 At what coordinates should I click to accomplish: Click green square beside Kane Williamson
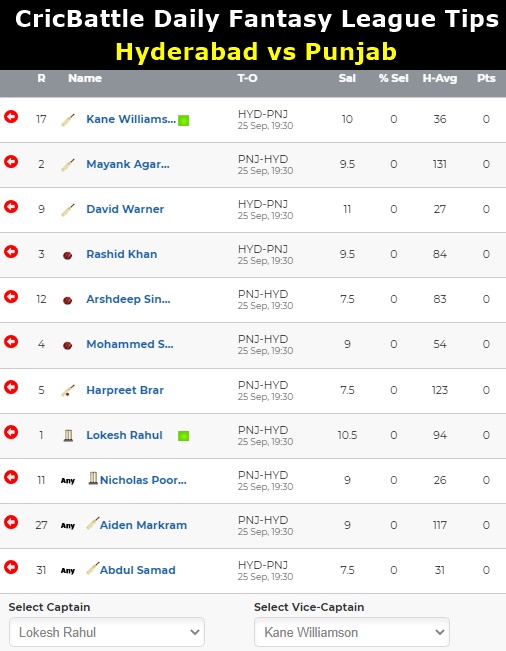pos(183,120)
